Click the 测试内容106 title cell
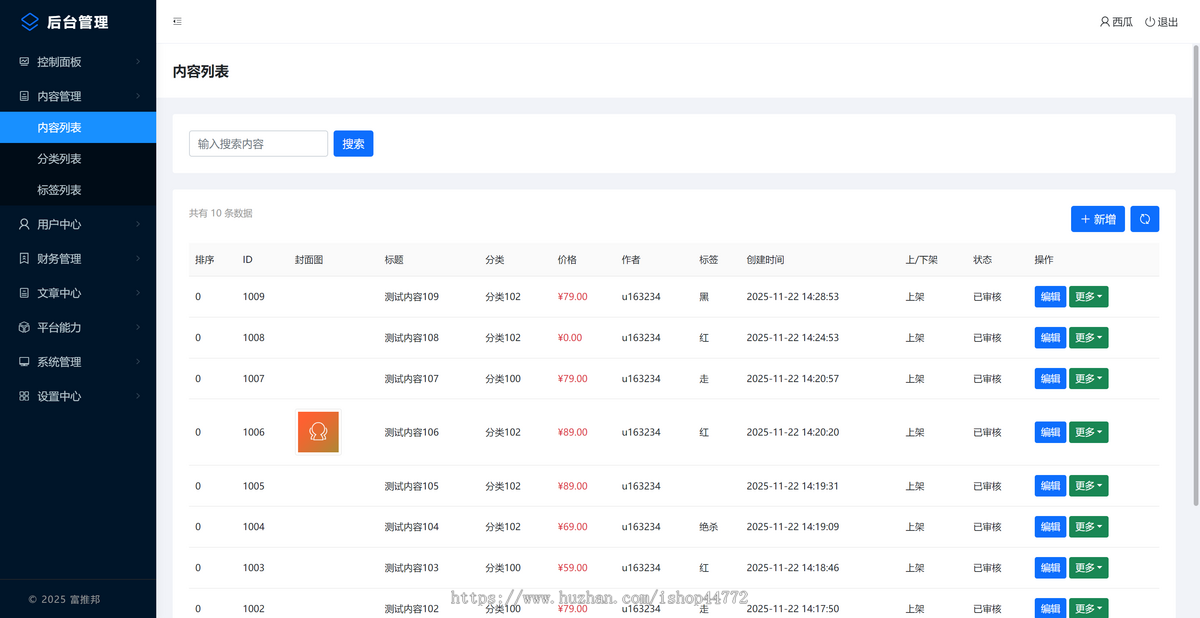 click(x=412, y=432)
